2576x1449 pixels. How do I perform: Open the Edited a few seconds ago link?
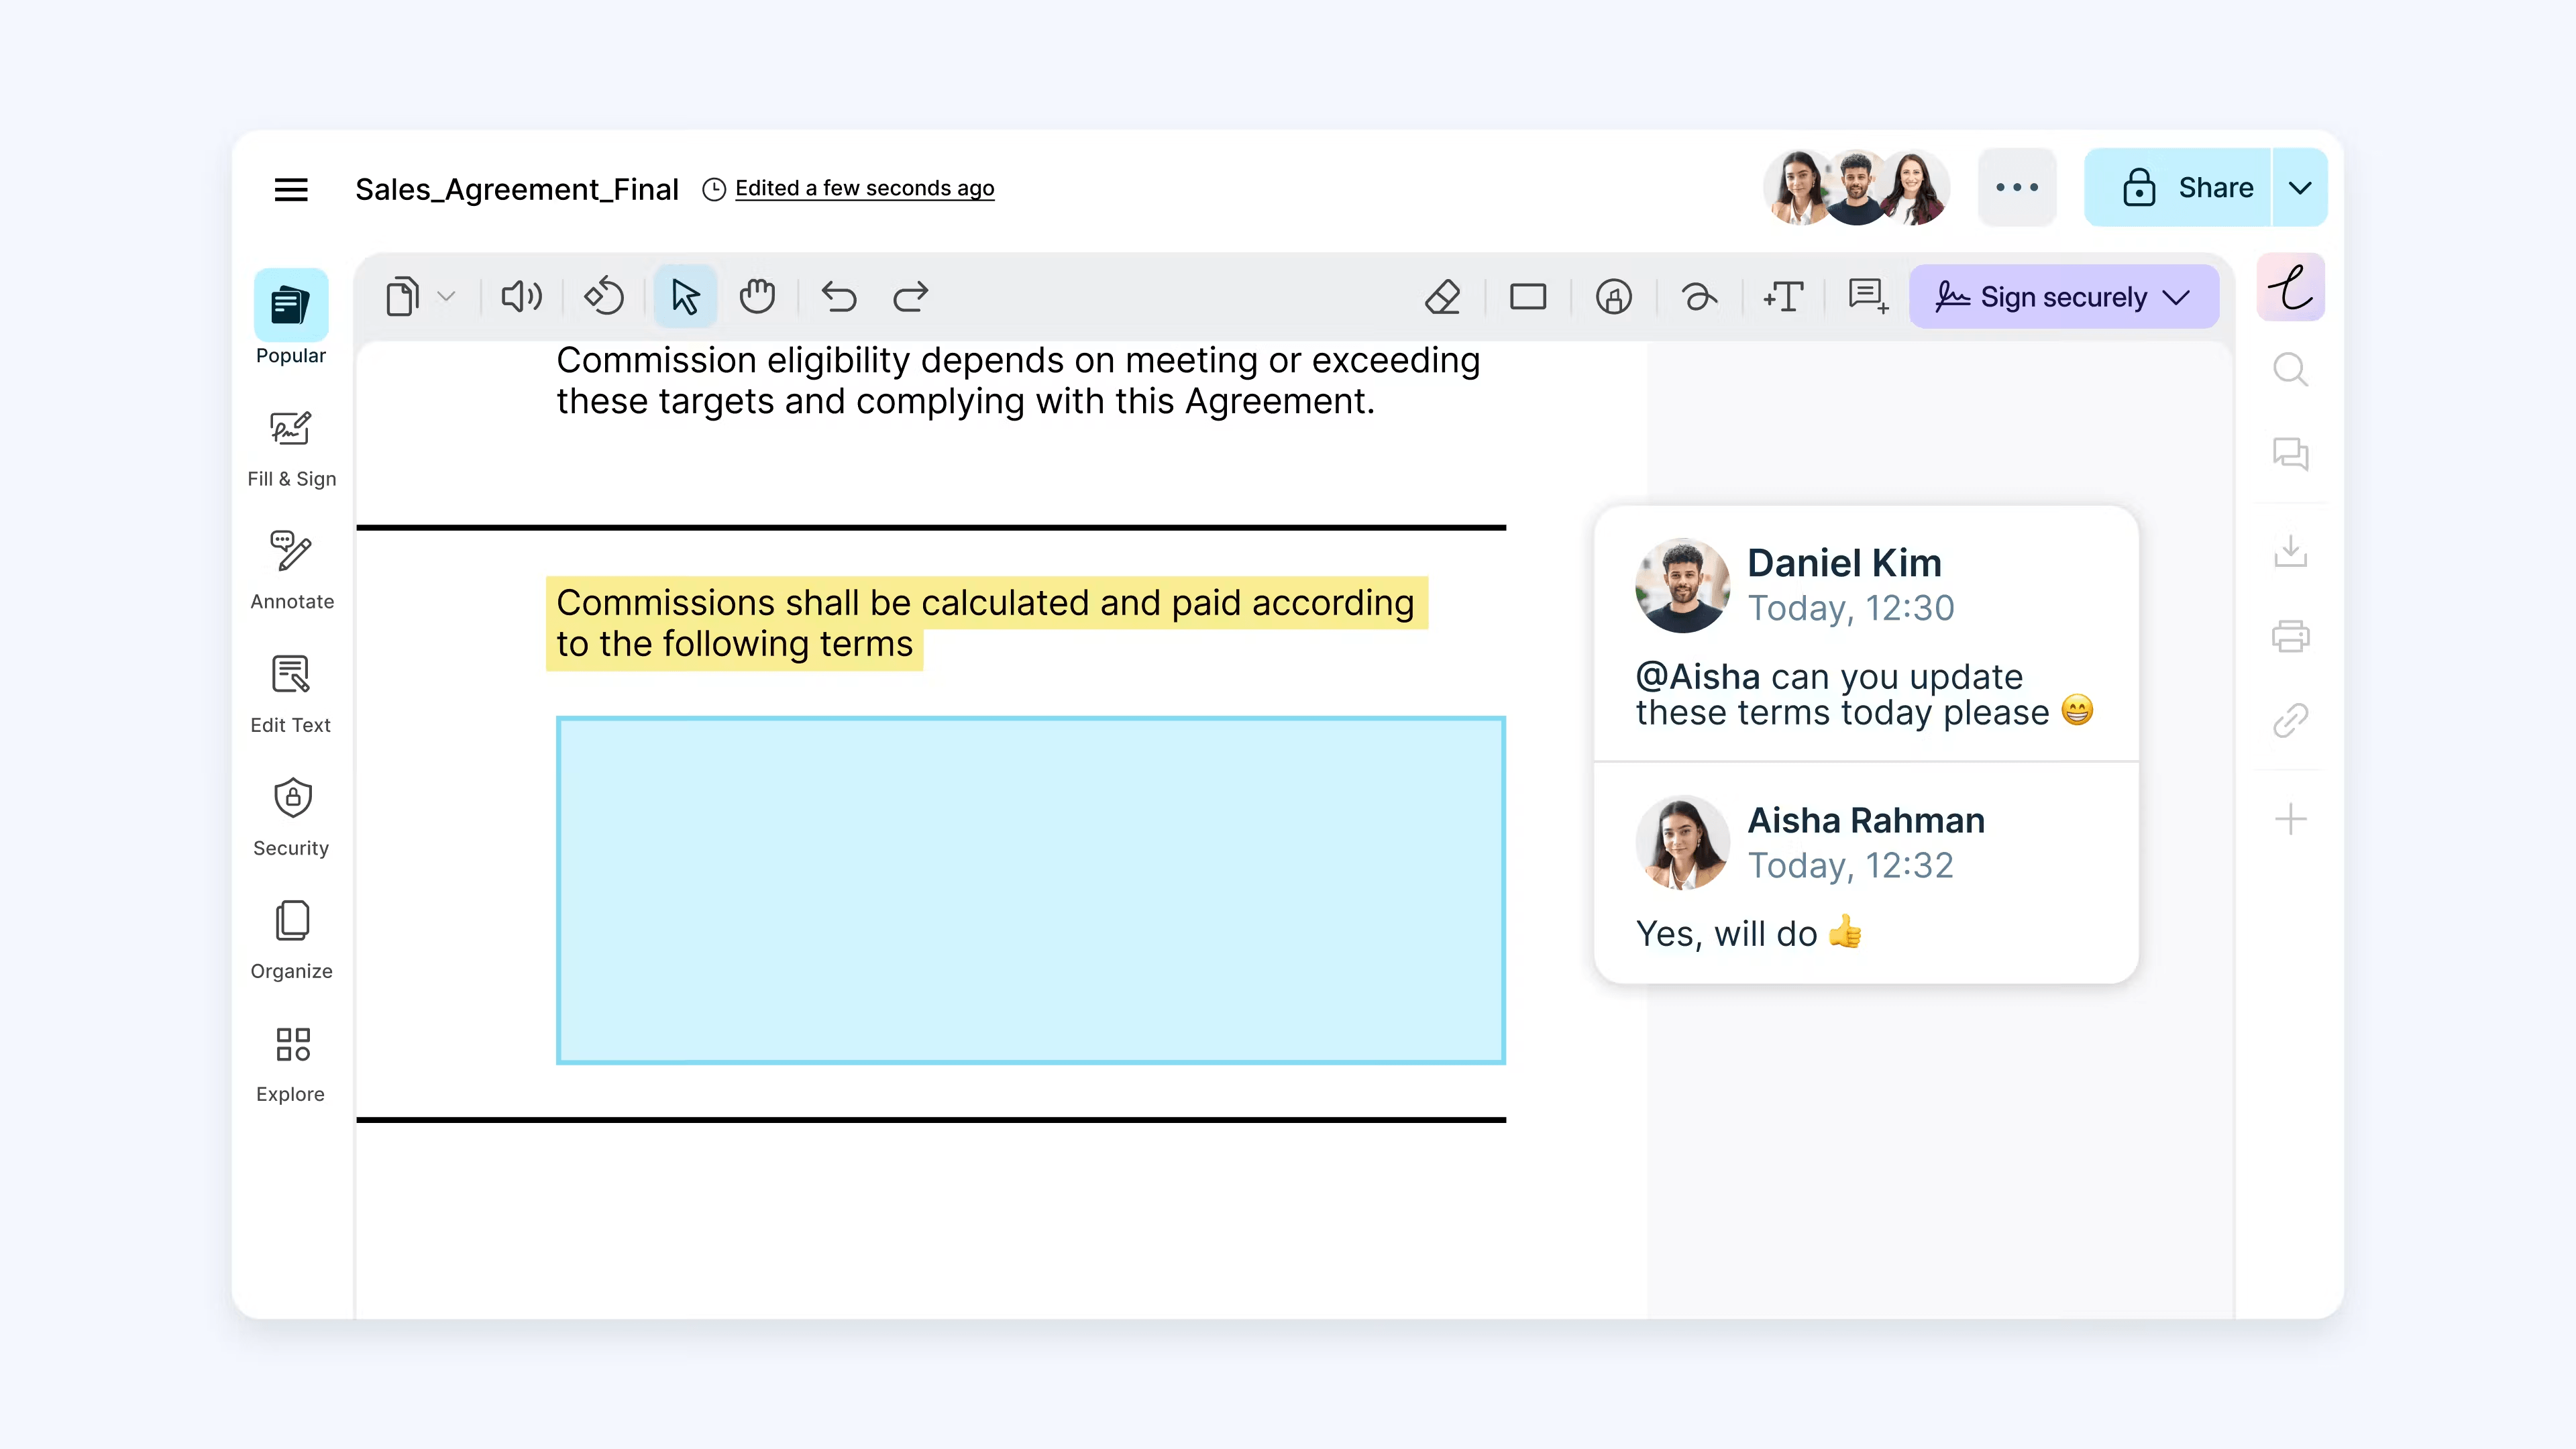pyautogui.click(x=864, y=189)
